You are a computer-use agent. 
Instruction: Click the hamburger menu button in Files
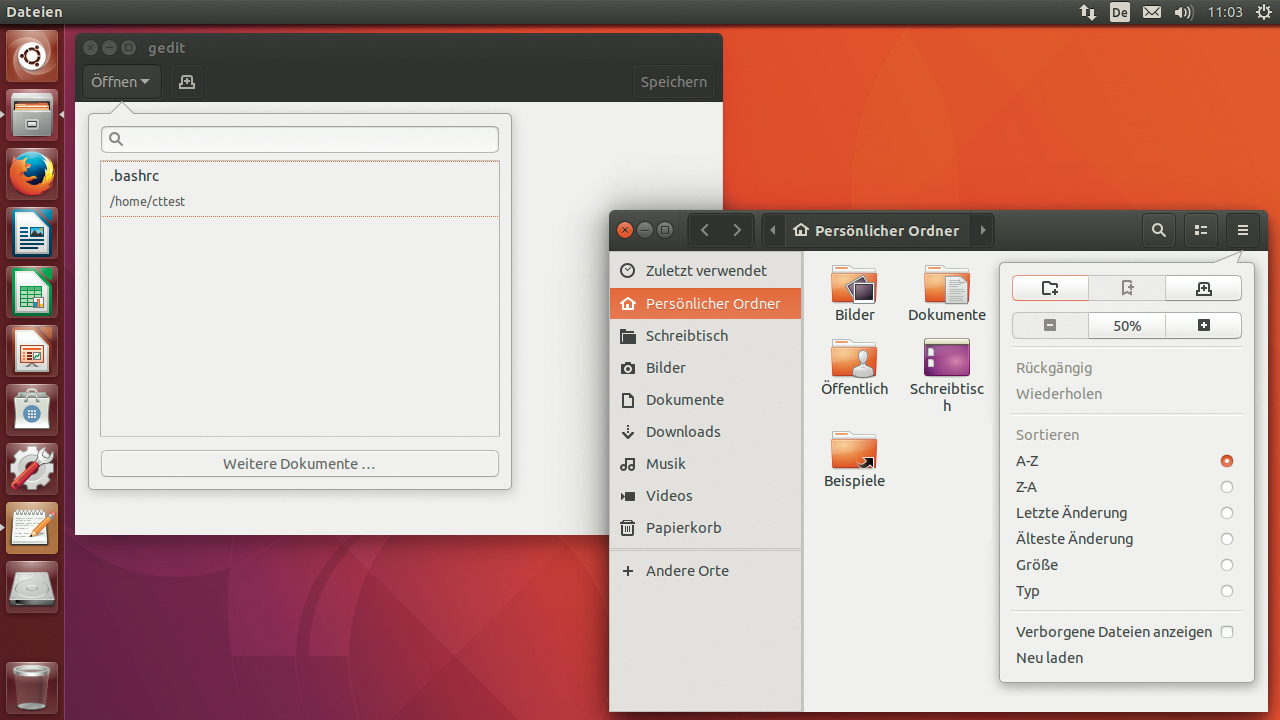click(x=1243, y=230)
